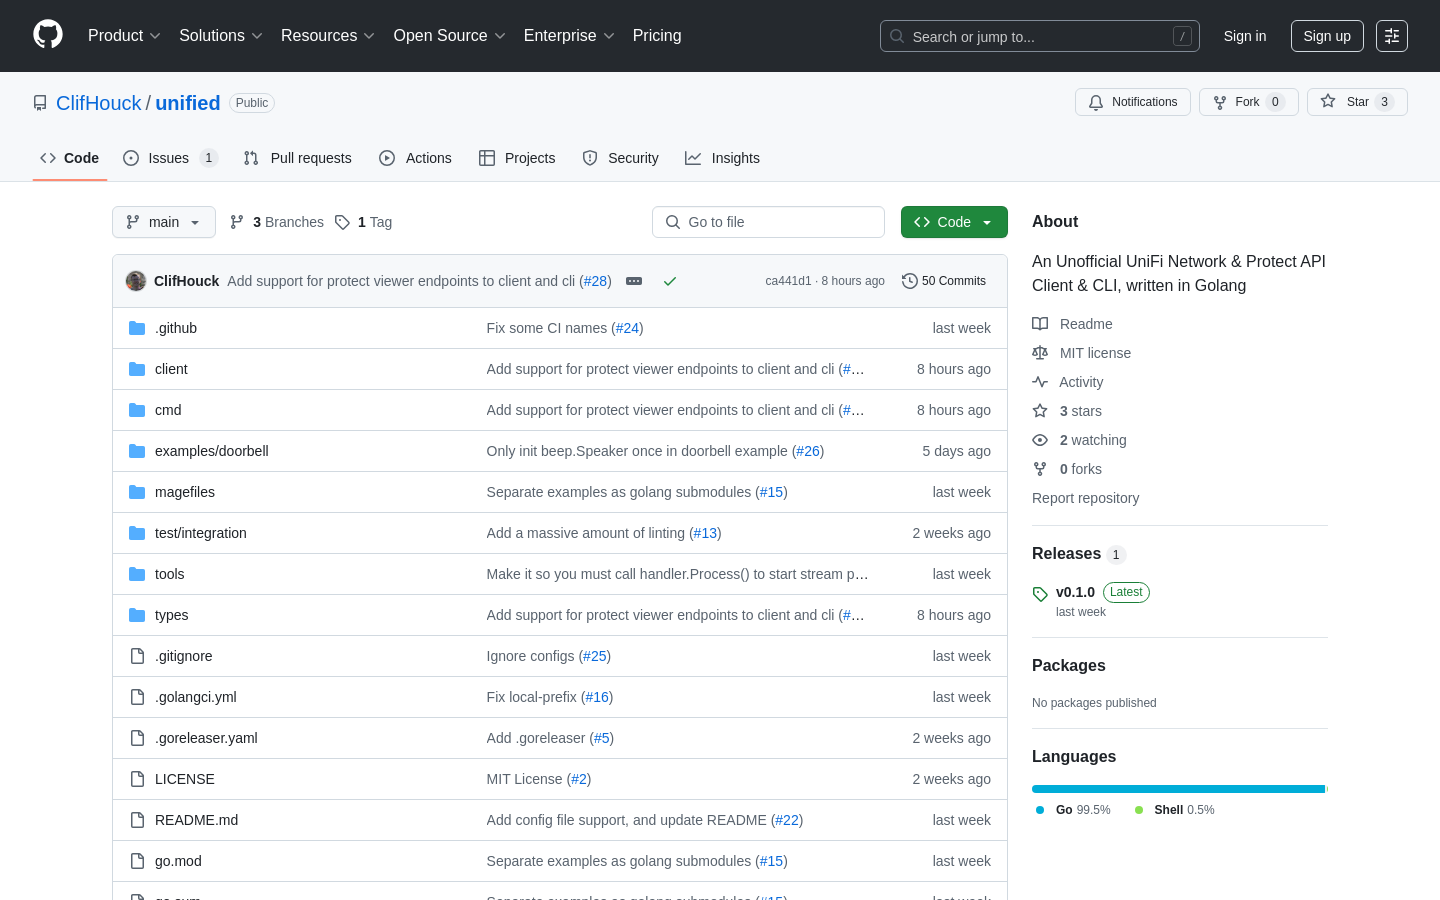Open the client folder icon
1440x900 pixels.
pyautogui.click(x=137, y=369)
